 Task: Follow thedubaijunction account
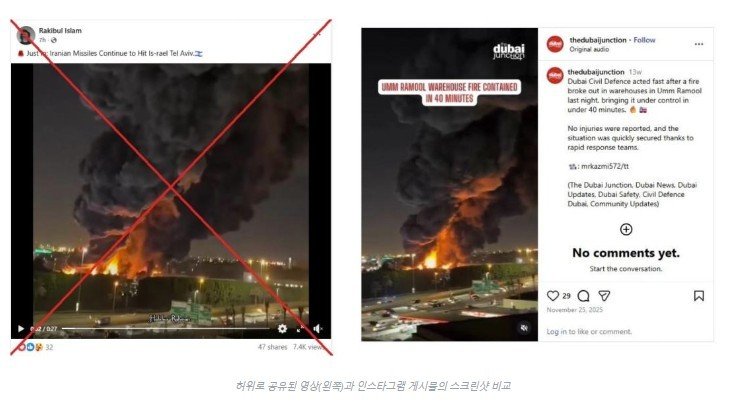pyautogui.click(x=644, y=40)
